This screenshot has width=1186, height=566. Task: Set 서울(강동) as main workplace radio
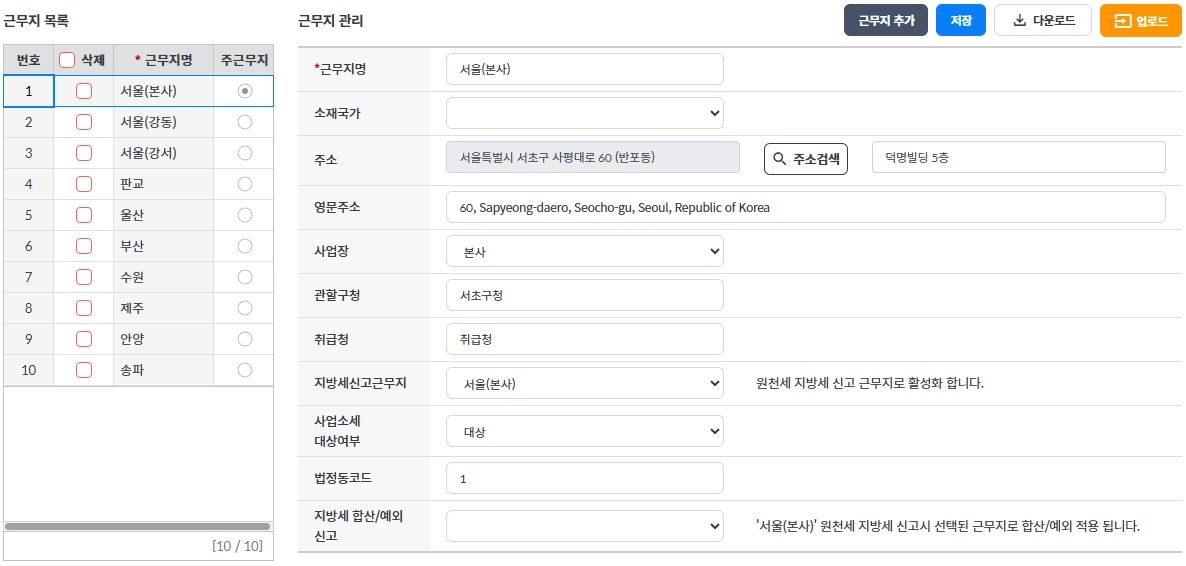pyautogui.click(x=245, y=122)
